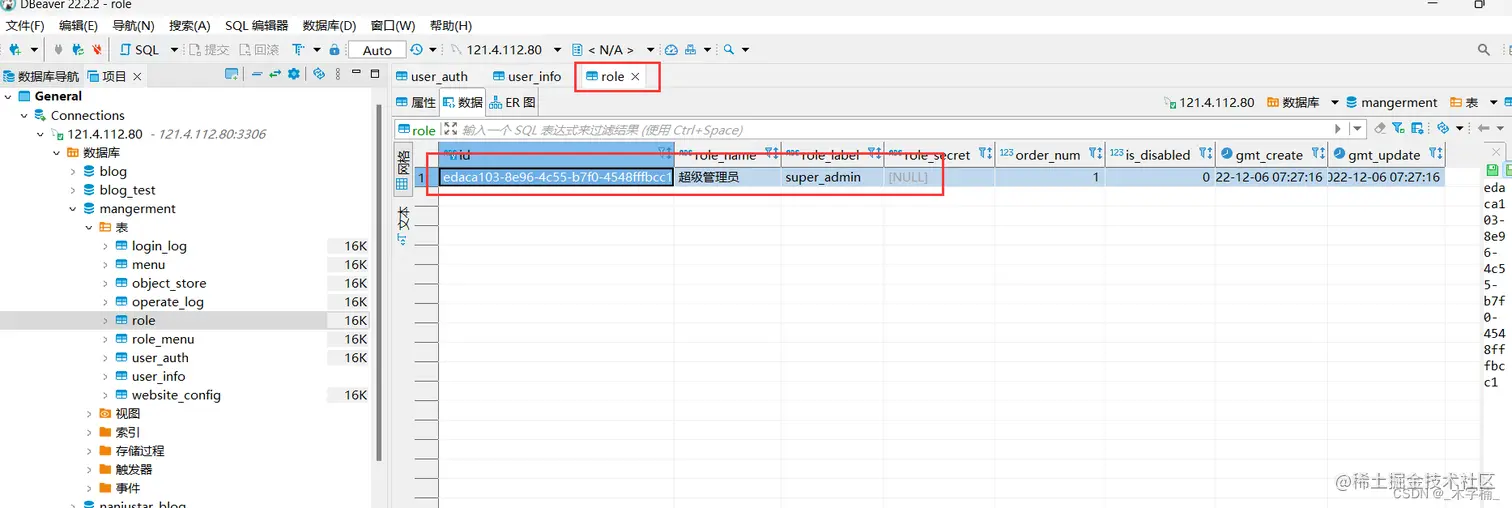Open the 窗口(W) menu
The height and width of the screenshot is (508, 1512).
click(x=392, y=25)
